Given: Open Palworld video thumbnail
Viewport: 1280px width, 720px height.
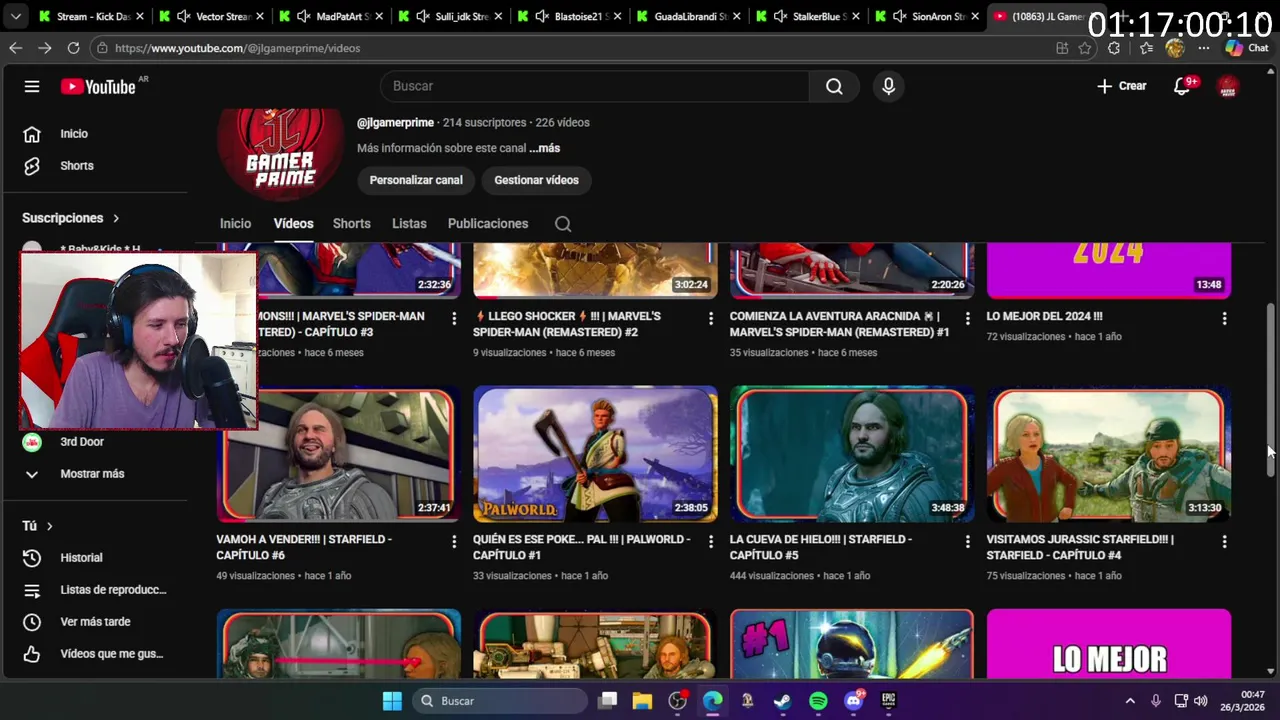Looking at the screenshot, I should click(595, 454).
